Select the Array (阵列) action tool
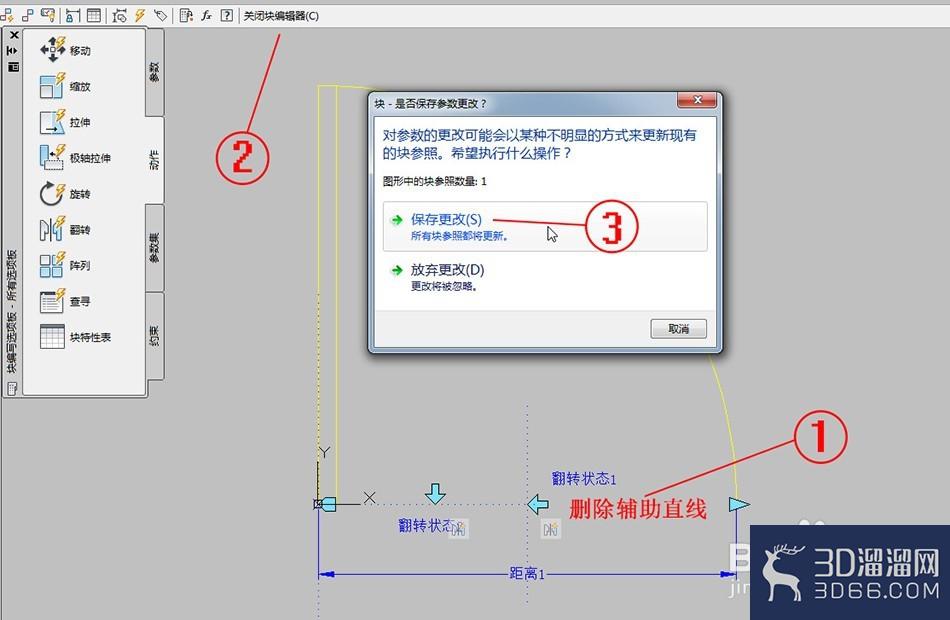This screenshot has height=620, width=950. click(x=65, y=265)
